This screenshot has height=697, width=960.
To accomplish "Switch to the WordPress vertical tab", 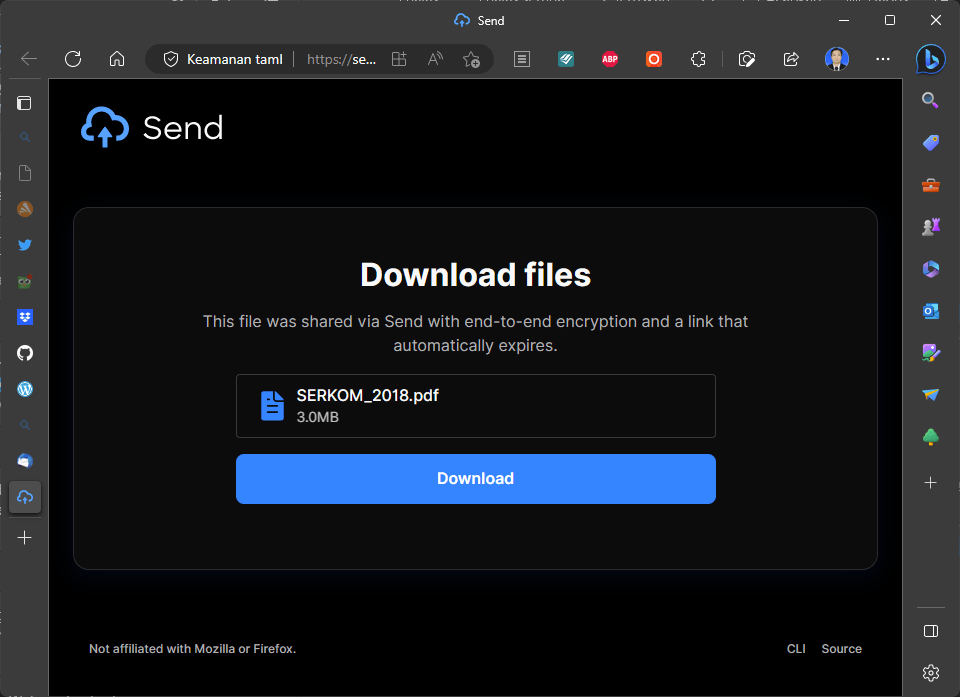I will pyautogui.click(x=25, y=389).
